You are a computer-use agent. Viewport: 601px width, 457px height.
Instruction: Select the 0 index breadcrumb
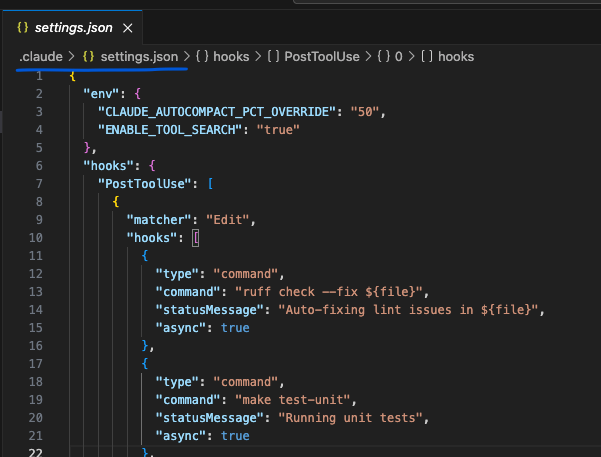(x=399, y=57)
